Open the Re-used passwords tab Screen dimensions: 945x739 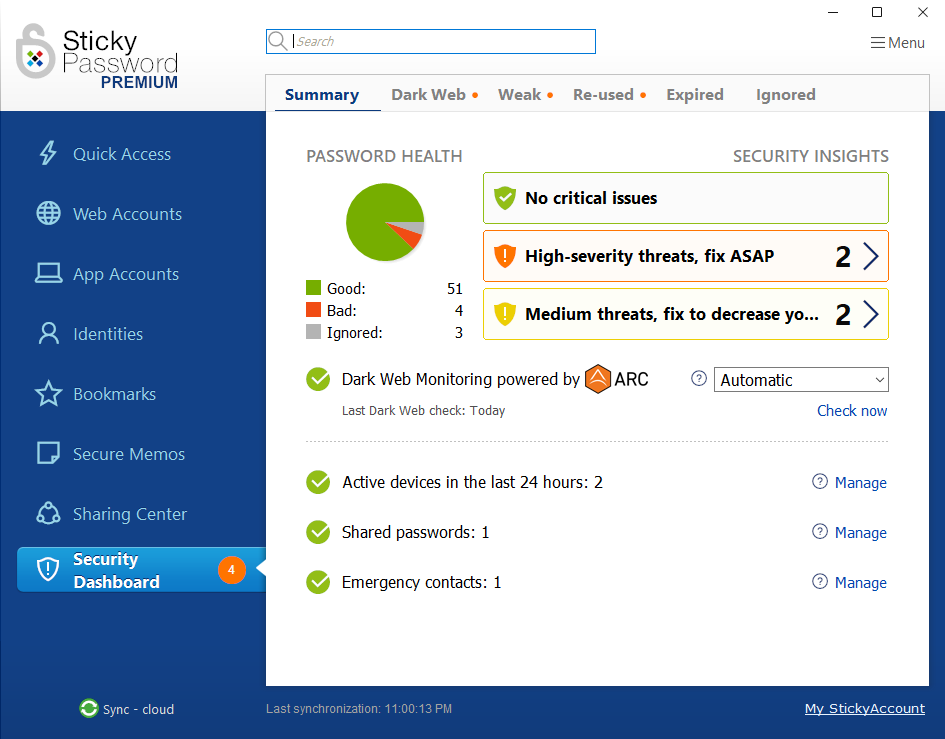tap(603, 95)
